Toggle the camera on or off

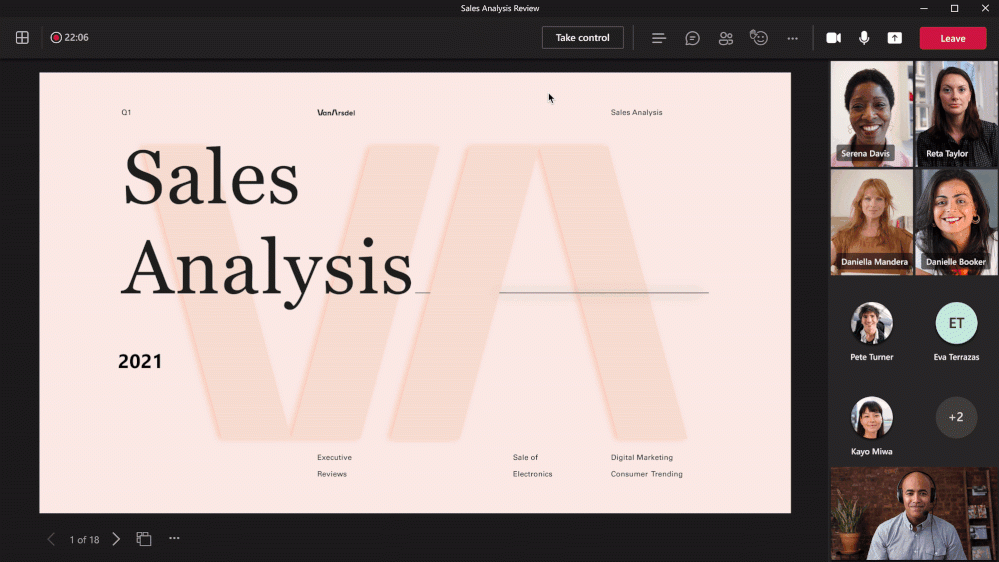tap(833, 38)
